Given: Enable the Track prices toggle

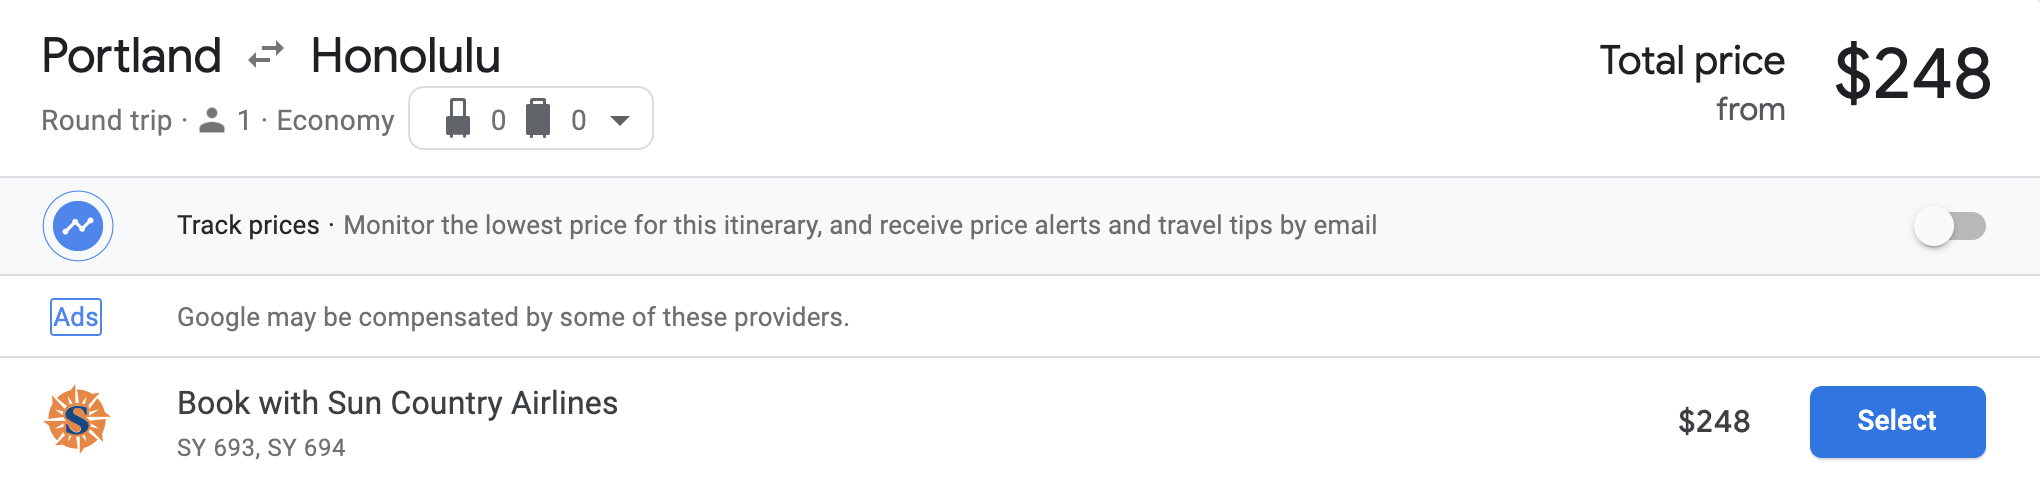Looking at the screenshot, I should coord(1949,226).
